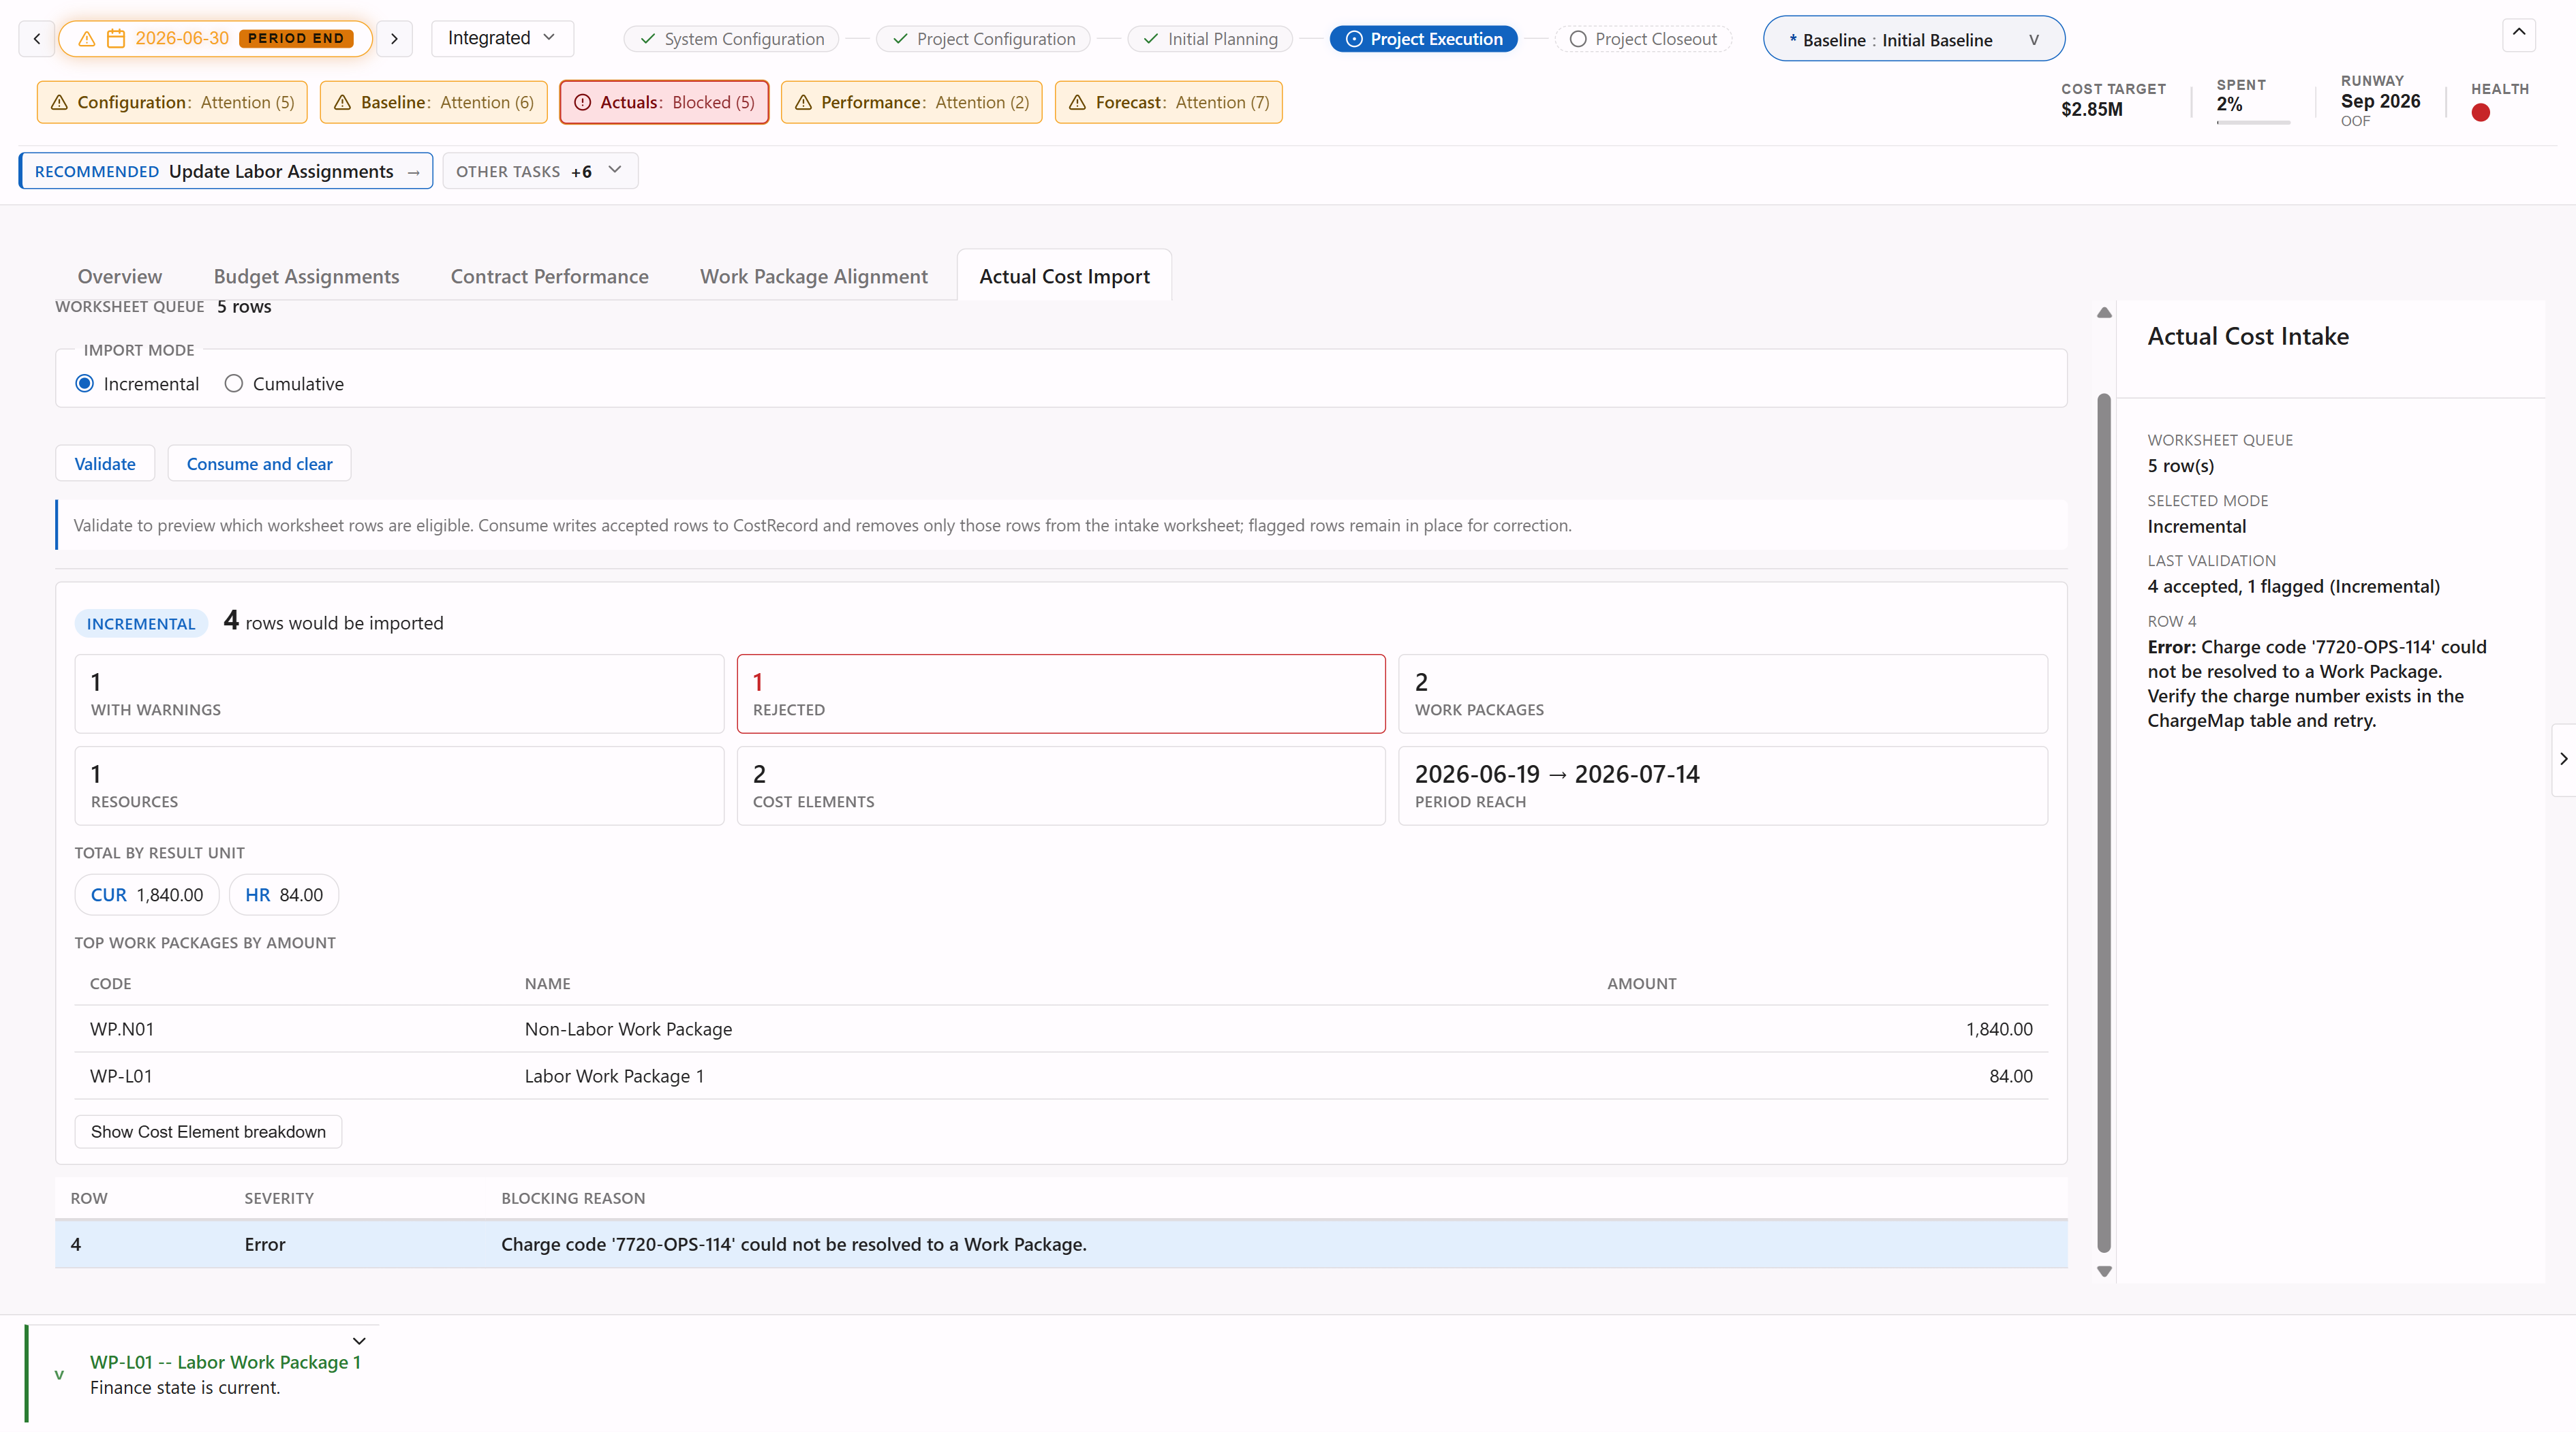Open Integrated mode dropdown
Screen dimensions: 2576x1432
point(502,38)
